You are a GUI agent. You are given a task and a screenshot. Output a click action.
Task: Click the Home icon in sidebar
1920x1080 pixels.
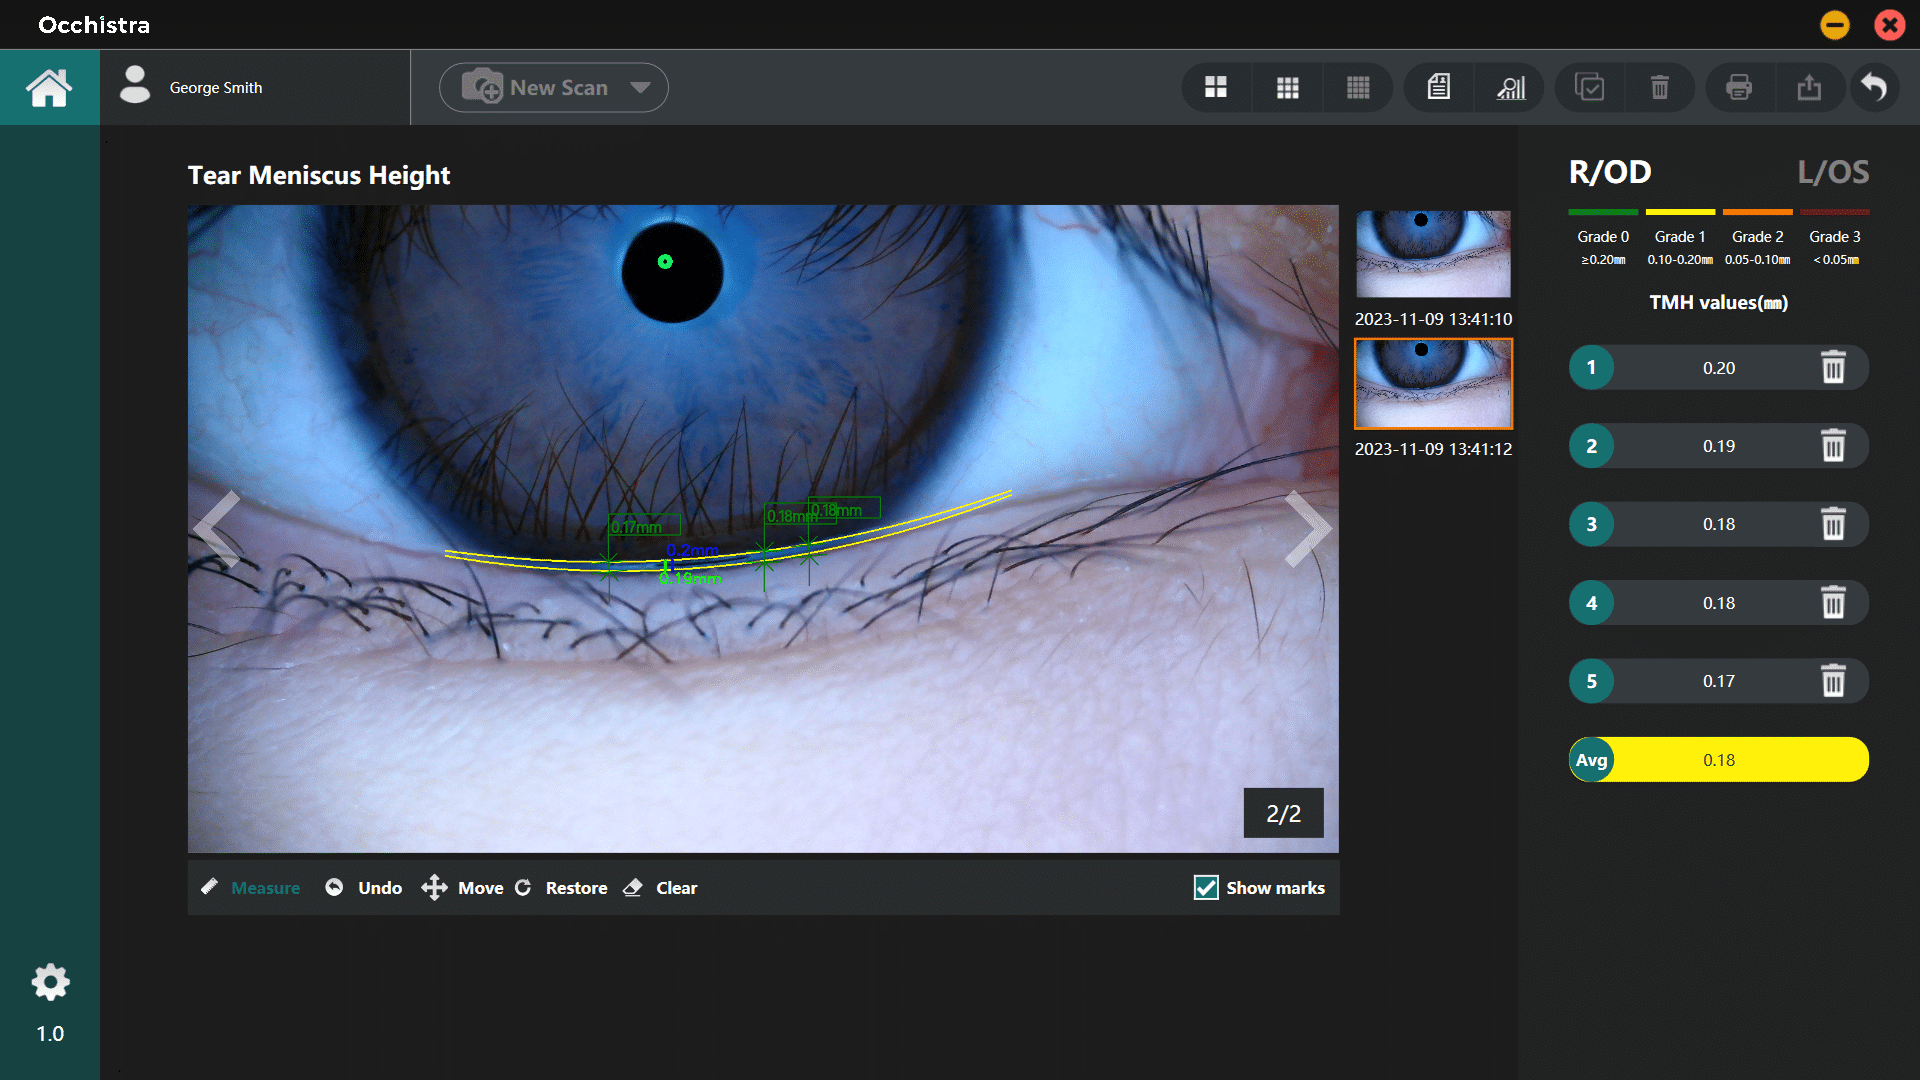[49, 88]
